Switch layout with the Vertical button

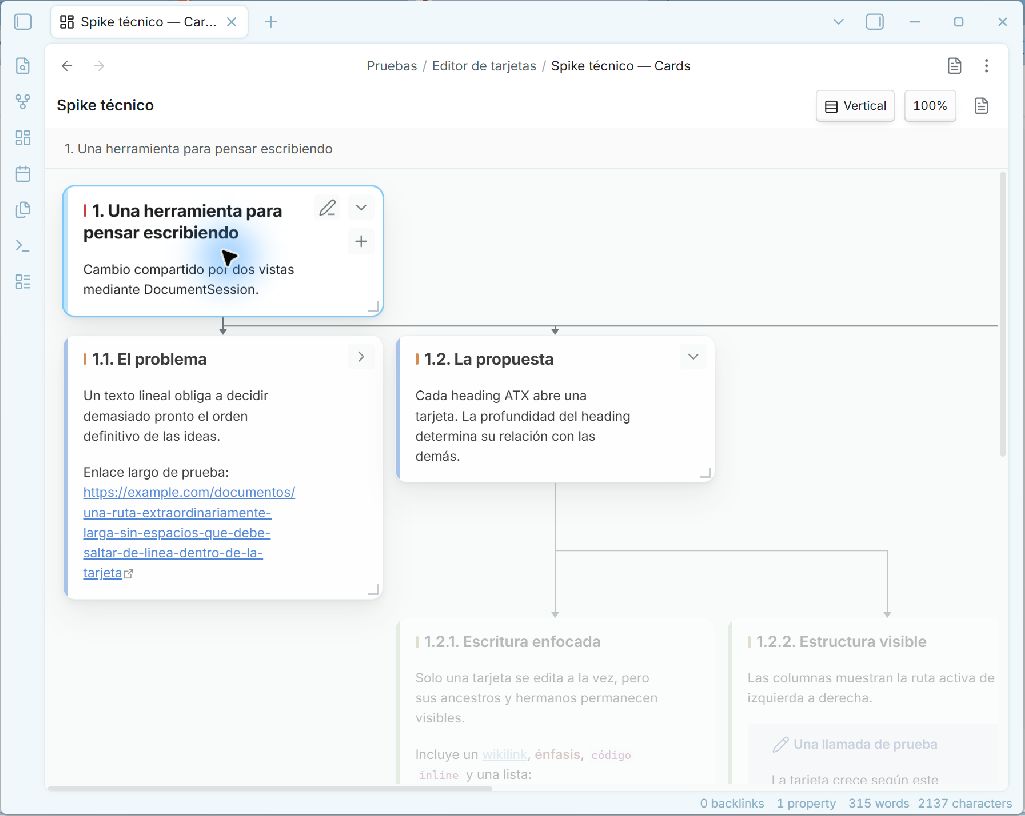pyautogui.click(x=855, y=106)
